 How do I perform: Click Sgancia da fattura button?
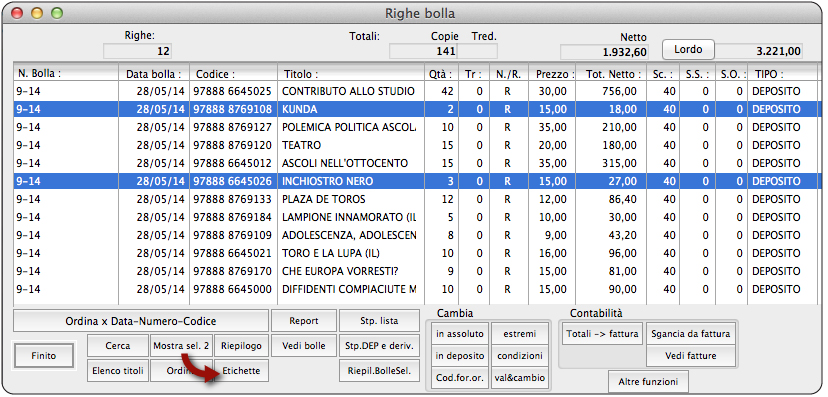[690, 334]
